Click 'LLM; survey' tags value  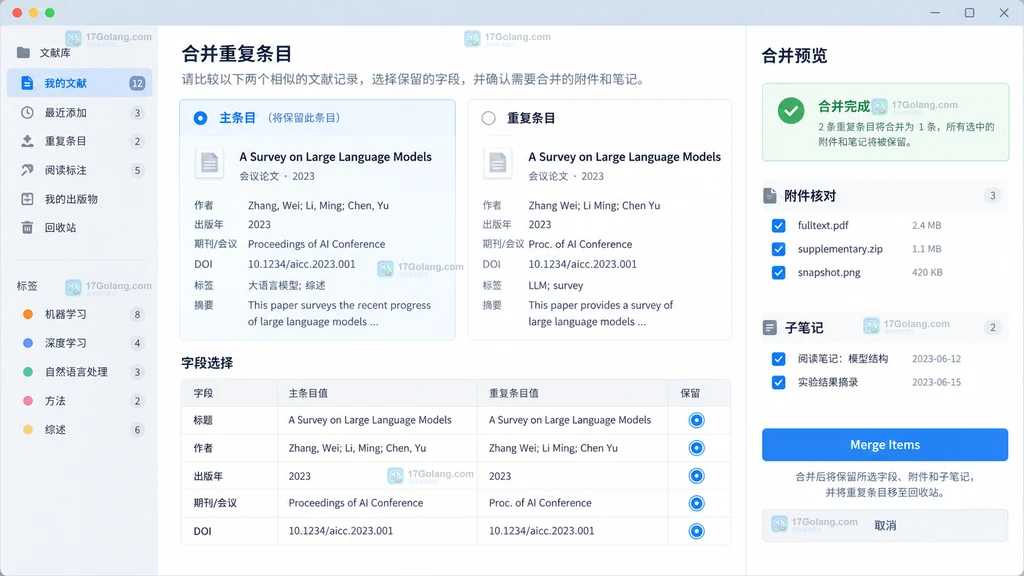(x=556, y=285)
